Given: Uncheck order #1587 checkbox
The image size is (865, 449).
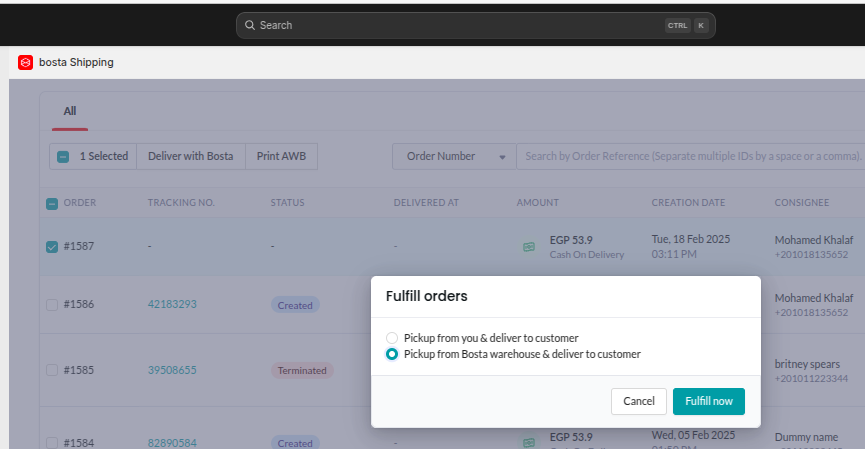Looking at the screenshot, I should coord(52,247).
